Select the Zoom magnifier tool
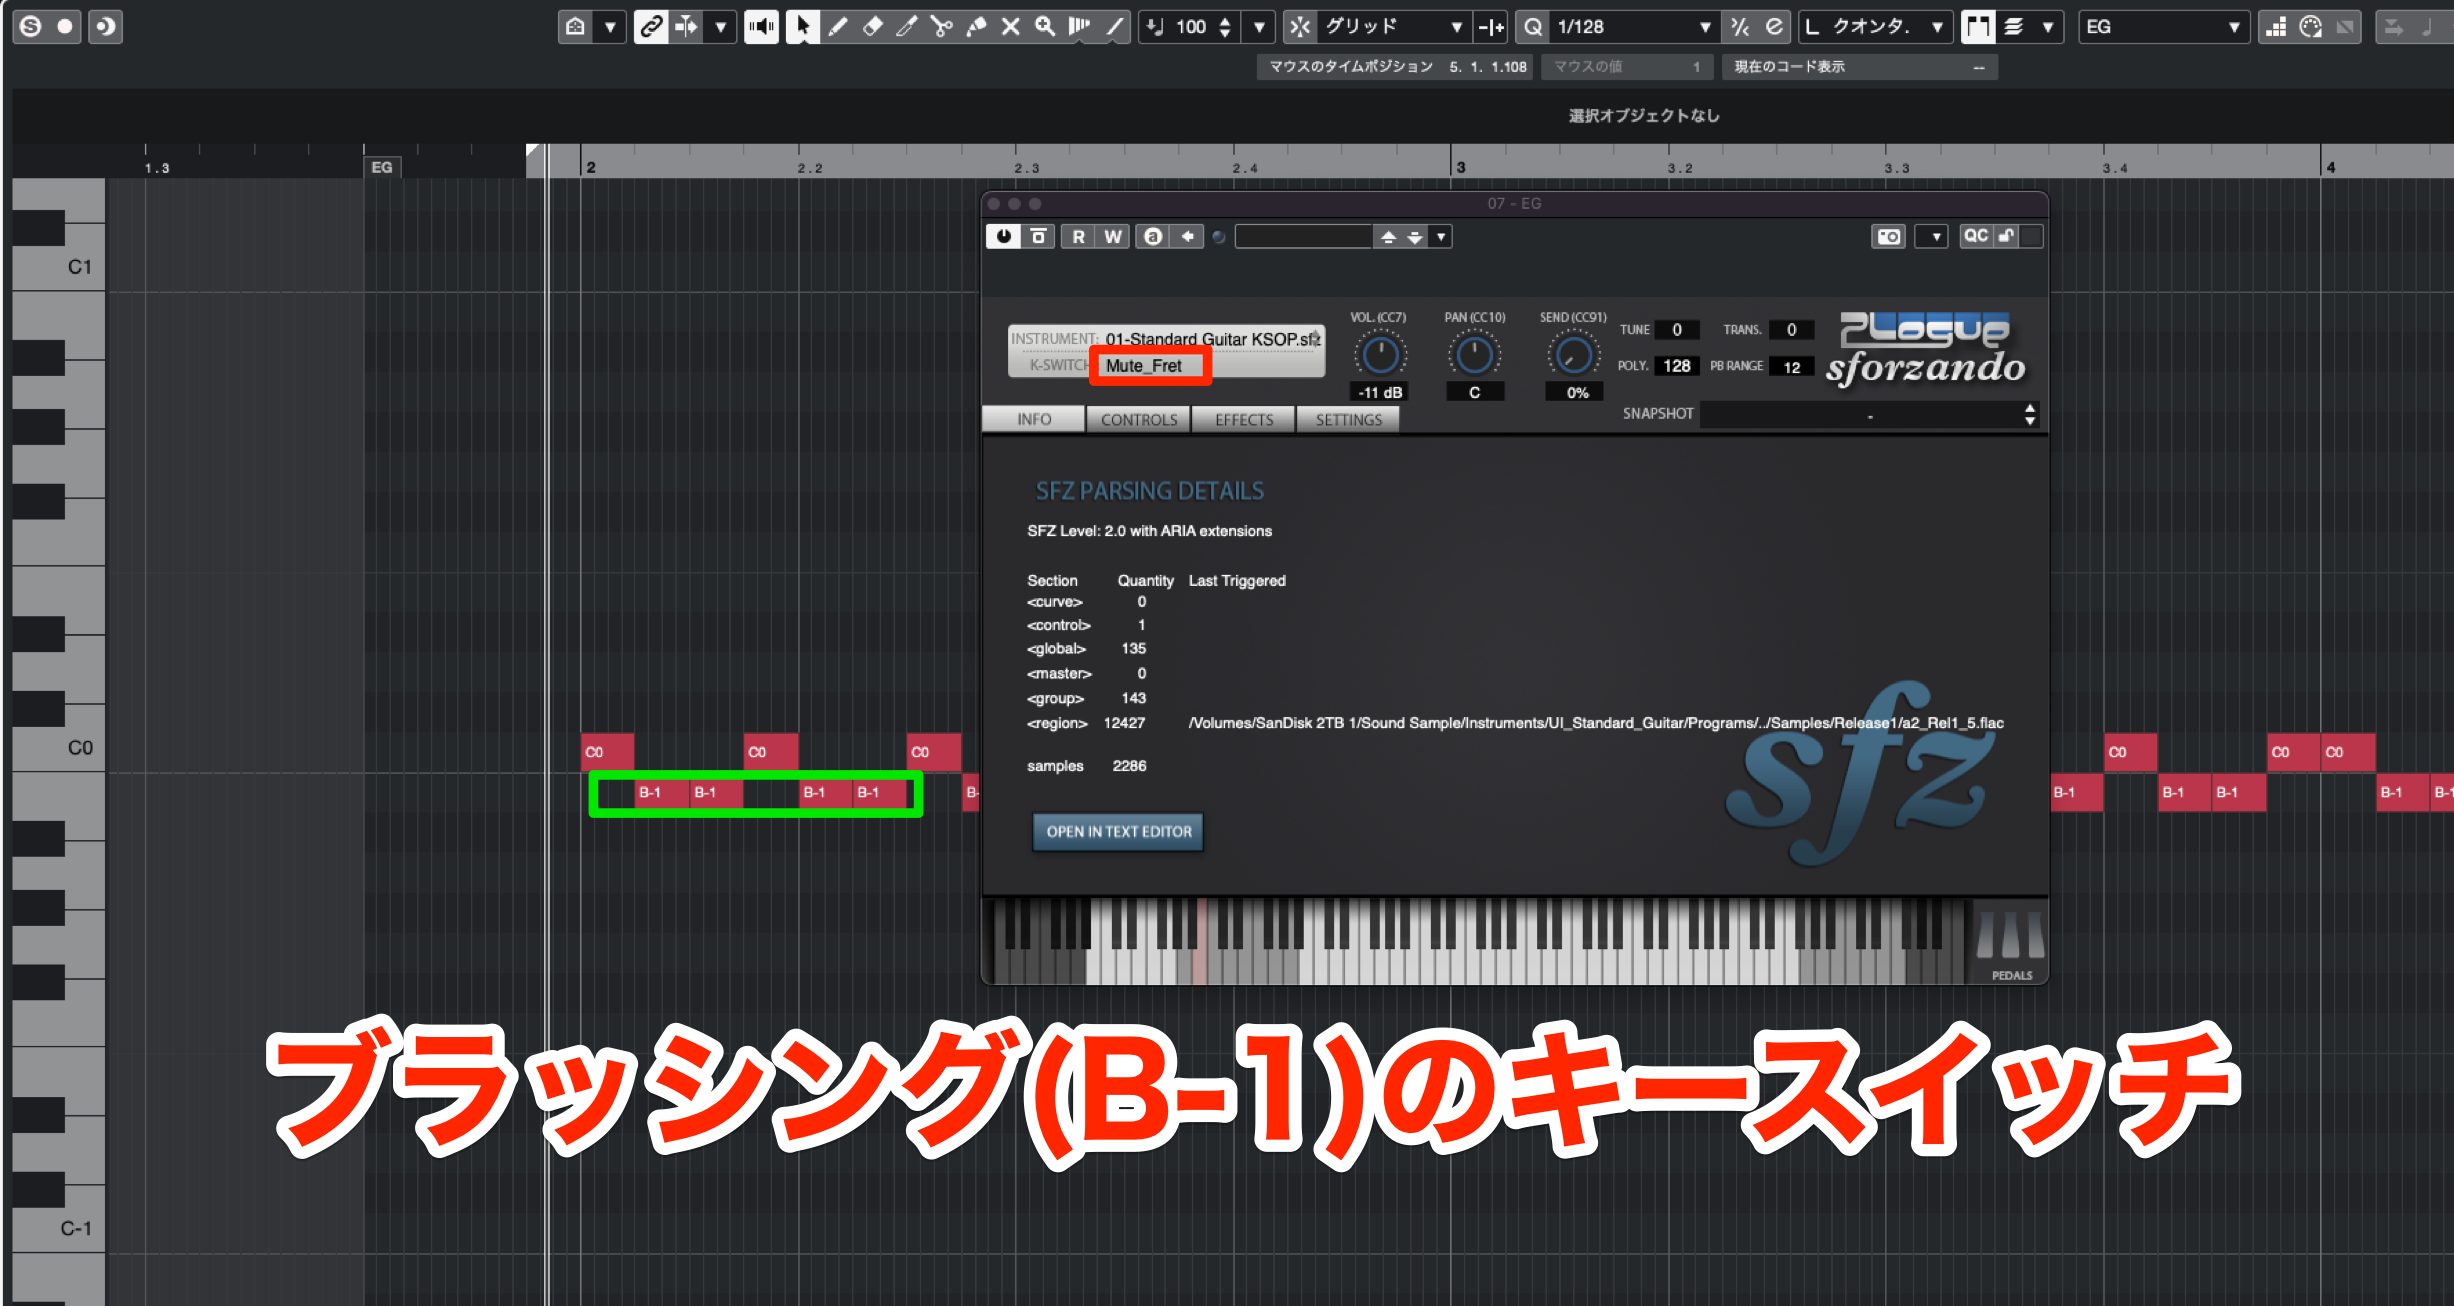This screenshot has width=2454, height=1306. pos(1045,27)
